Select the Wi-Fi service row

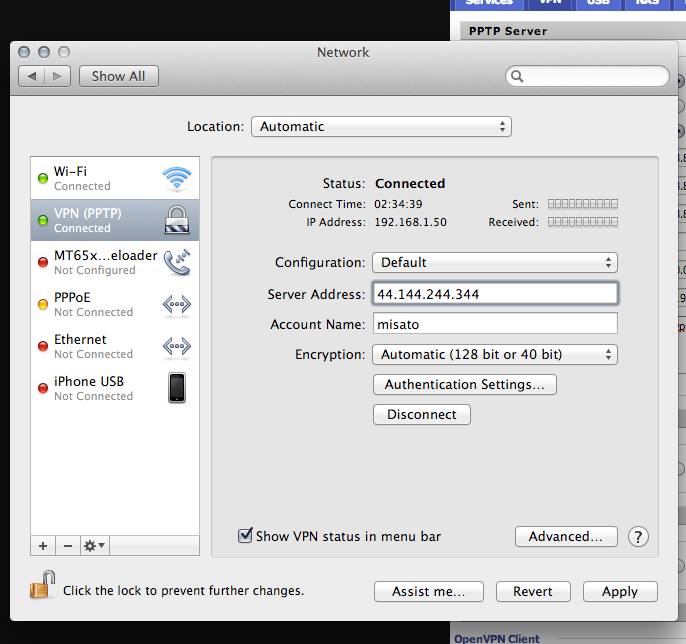pyautogui.click(x=115, y=178)
